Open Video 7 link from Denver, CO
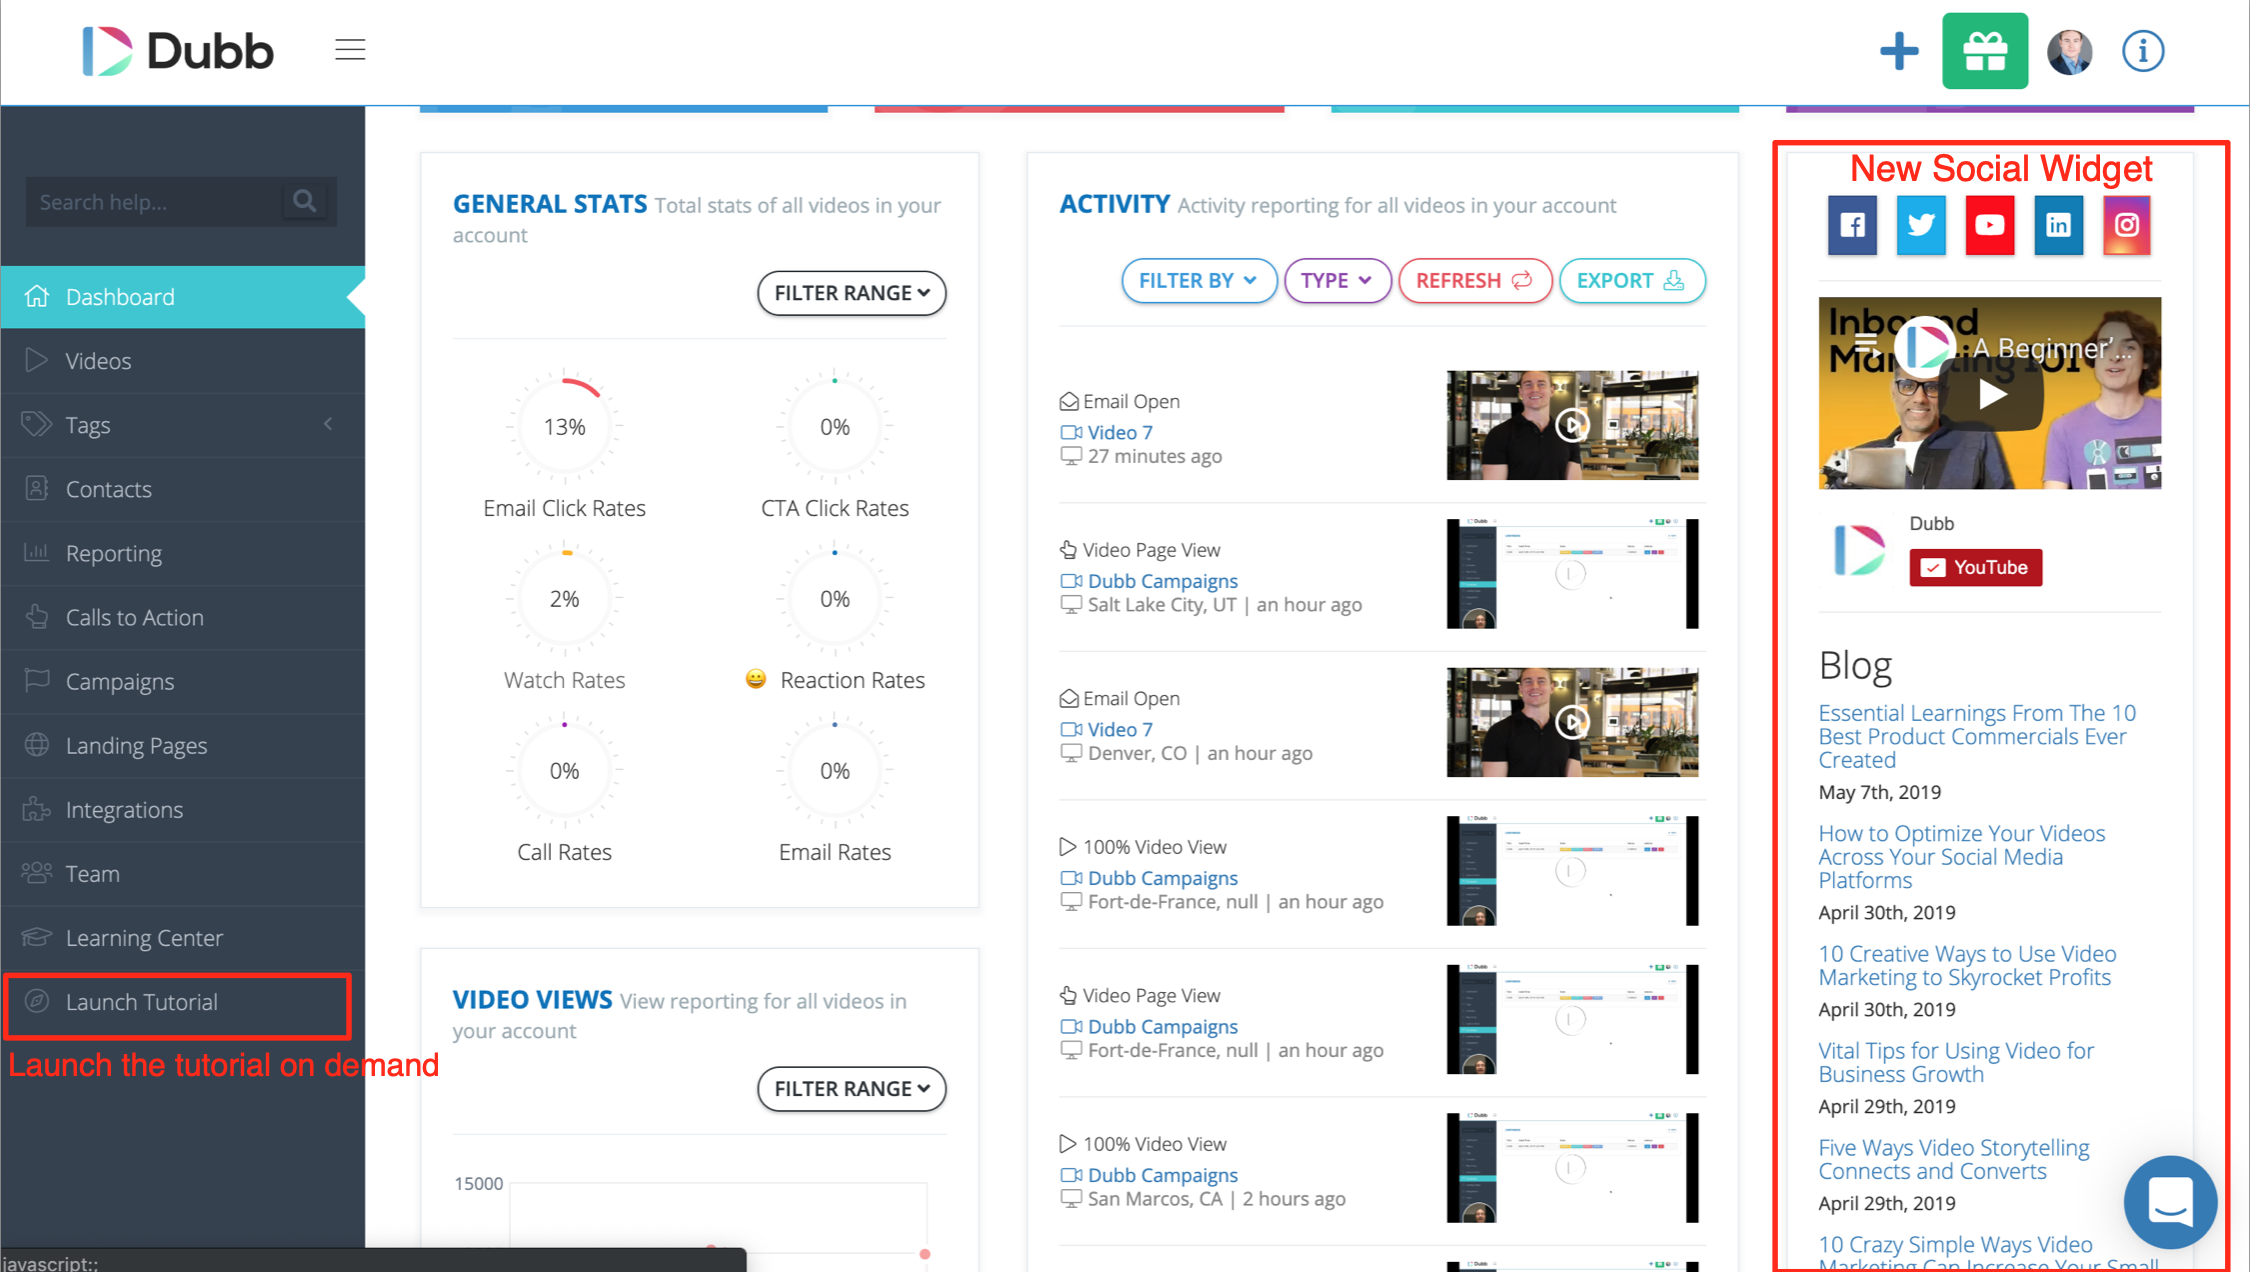The width and height of the screenshot is (2250, 1272). point(1119,729)
